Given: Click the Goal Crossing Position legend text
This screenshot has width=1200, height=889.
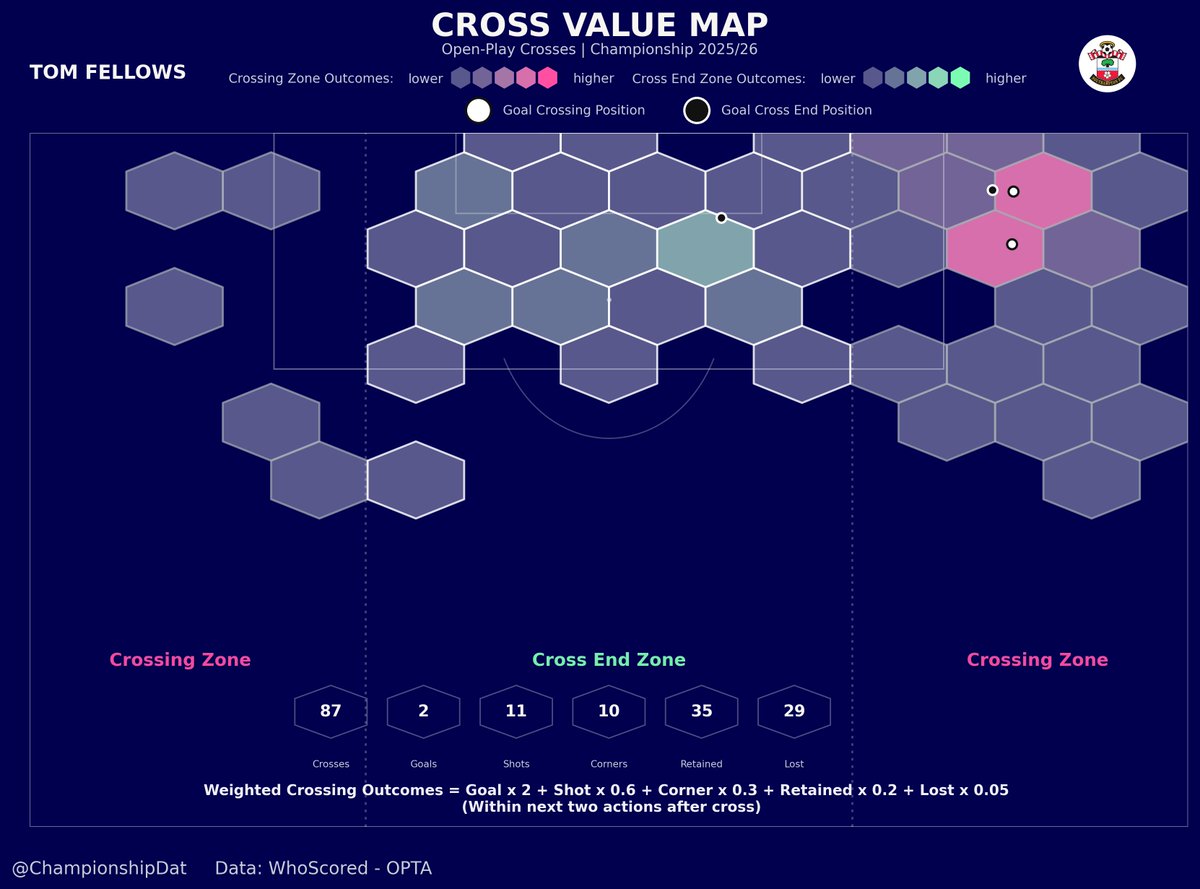Looking at the screenshot, I should click(x=574, y=110).
